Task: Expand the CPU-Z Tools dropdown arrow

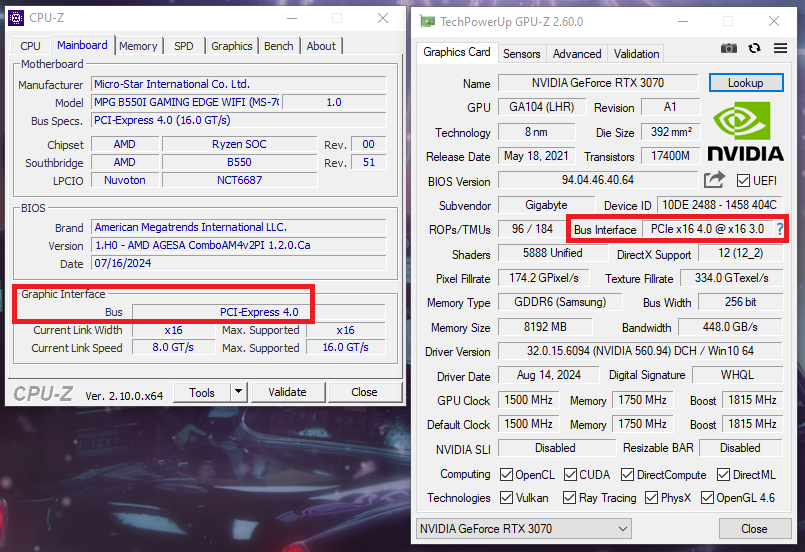Action: click(x=239, y=392)
